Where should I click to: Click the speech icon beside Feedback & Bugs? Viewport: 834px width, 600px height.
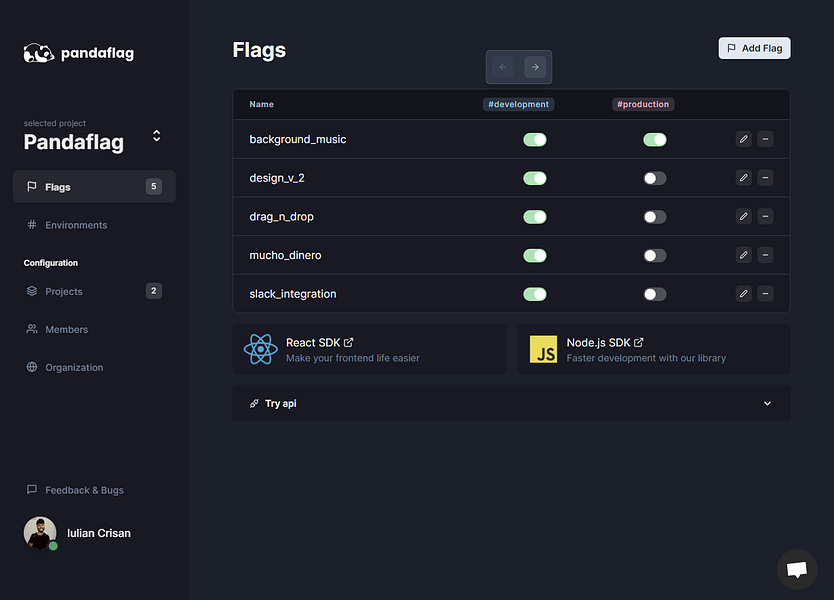click(32, 489)
